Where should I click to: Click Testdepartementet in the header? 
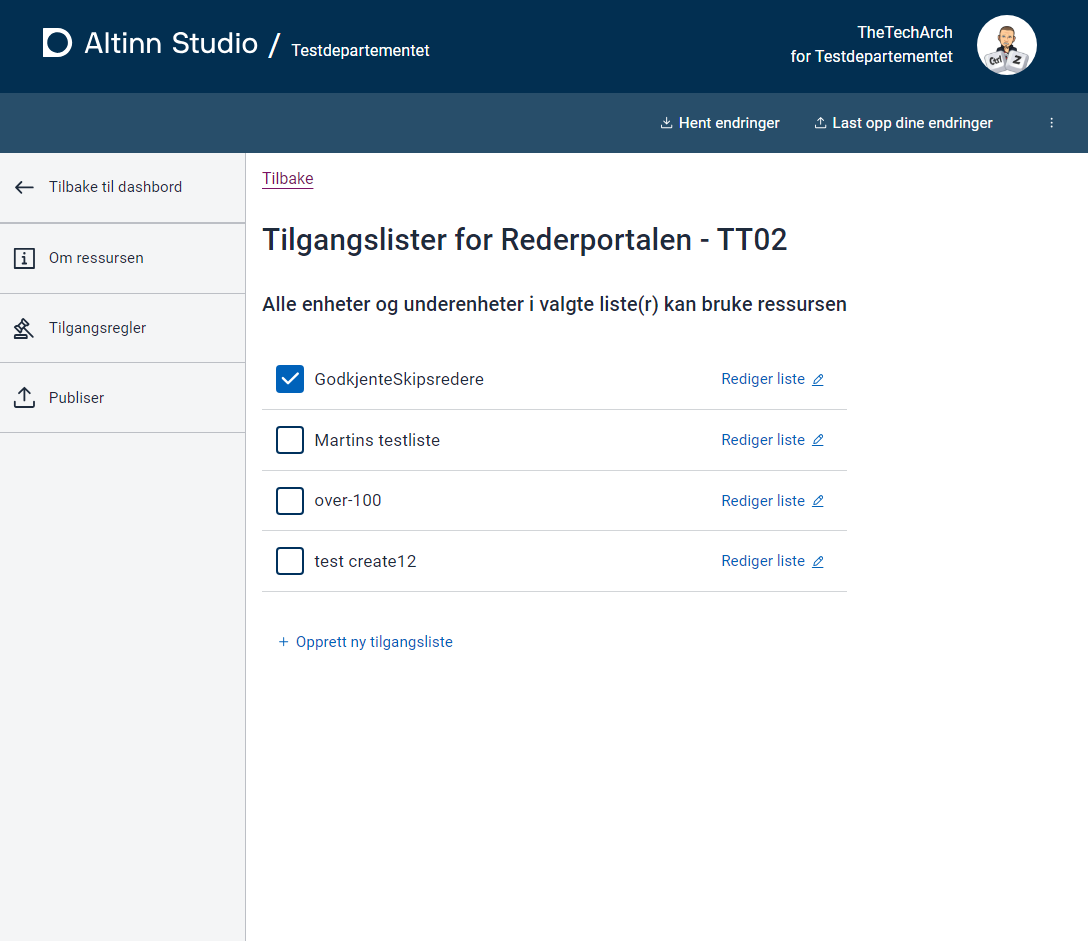click(x=360, y=50)
